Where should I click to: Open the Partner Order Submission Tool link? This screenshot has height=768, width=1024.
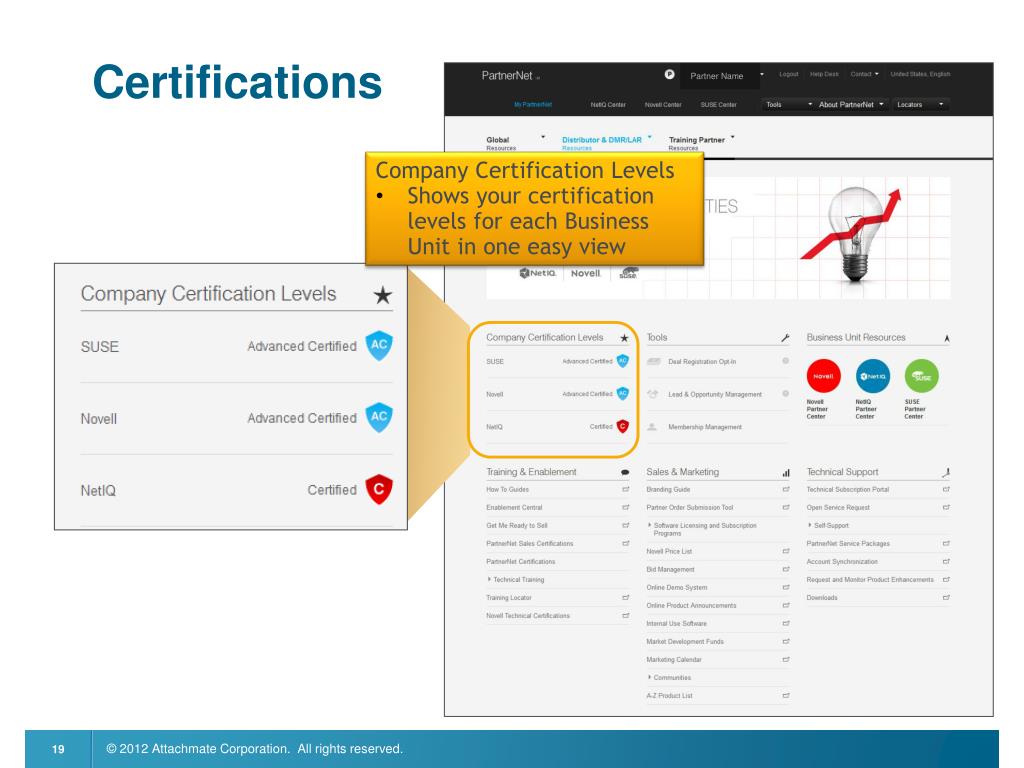[690, 507]
